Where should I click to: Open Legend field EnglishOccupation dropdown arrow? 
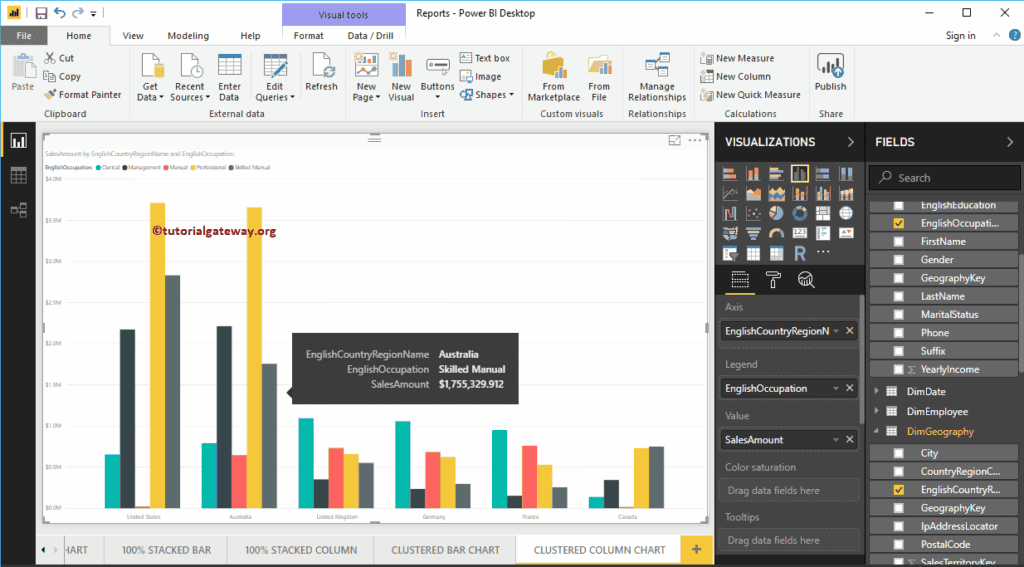point(836,389)
